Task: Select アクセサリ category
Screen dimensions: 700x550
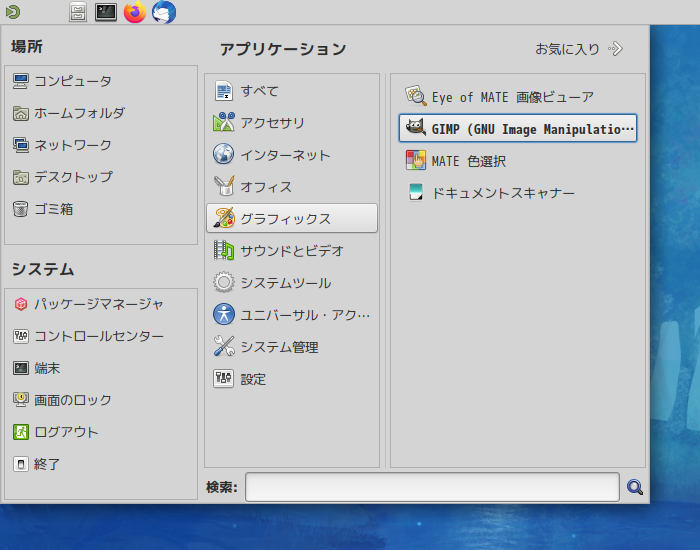Action: tap(292, 122)
